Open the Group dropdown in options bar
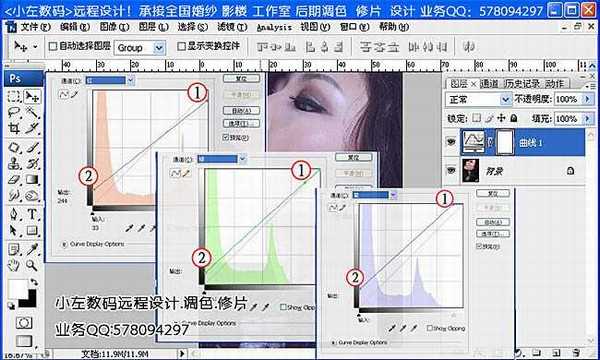Image resolution: width=600 pixels, height=360 pixels. click(158, 48)
